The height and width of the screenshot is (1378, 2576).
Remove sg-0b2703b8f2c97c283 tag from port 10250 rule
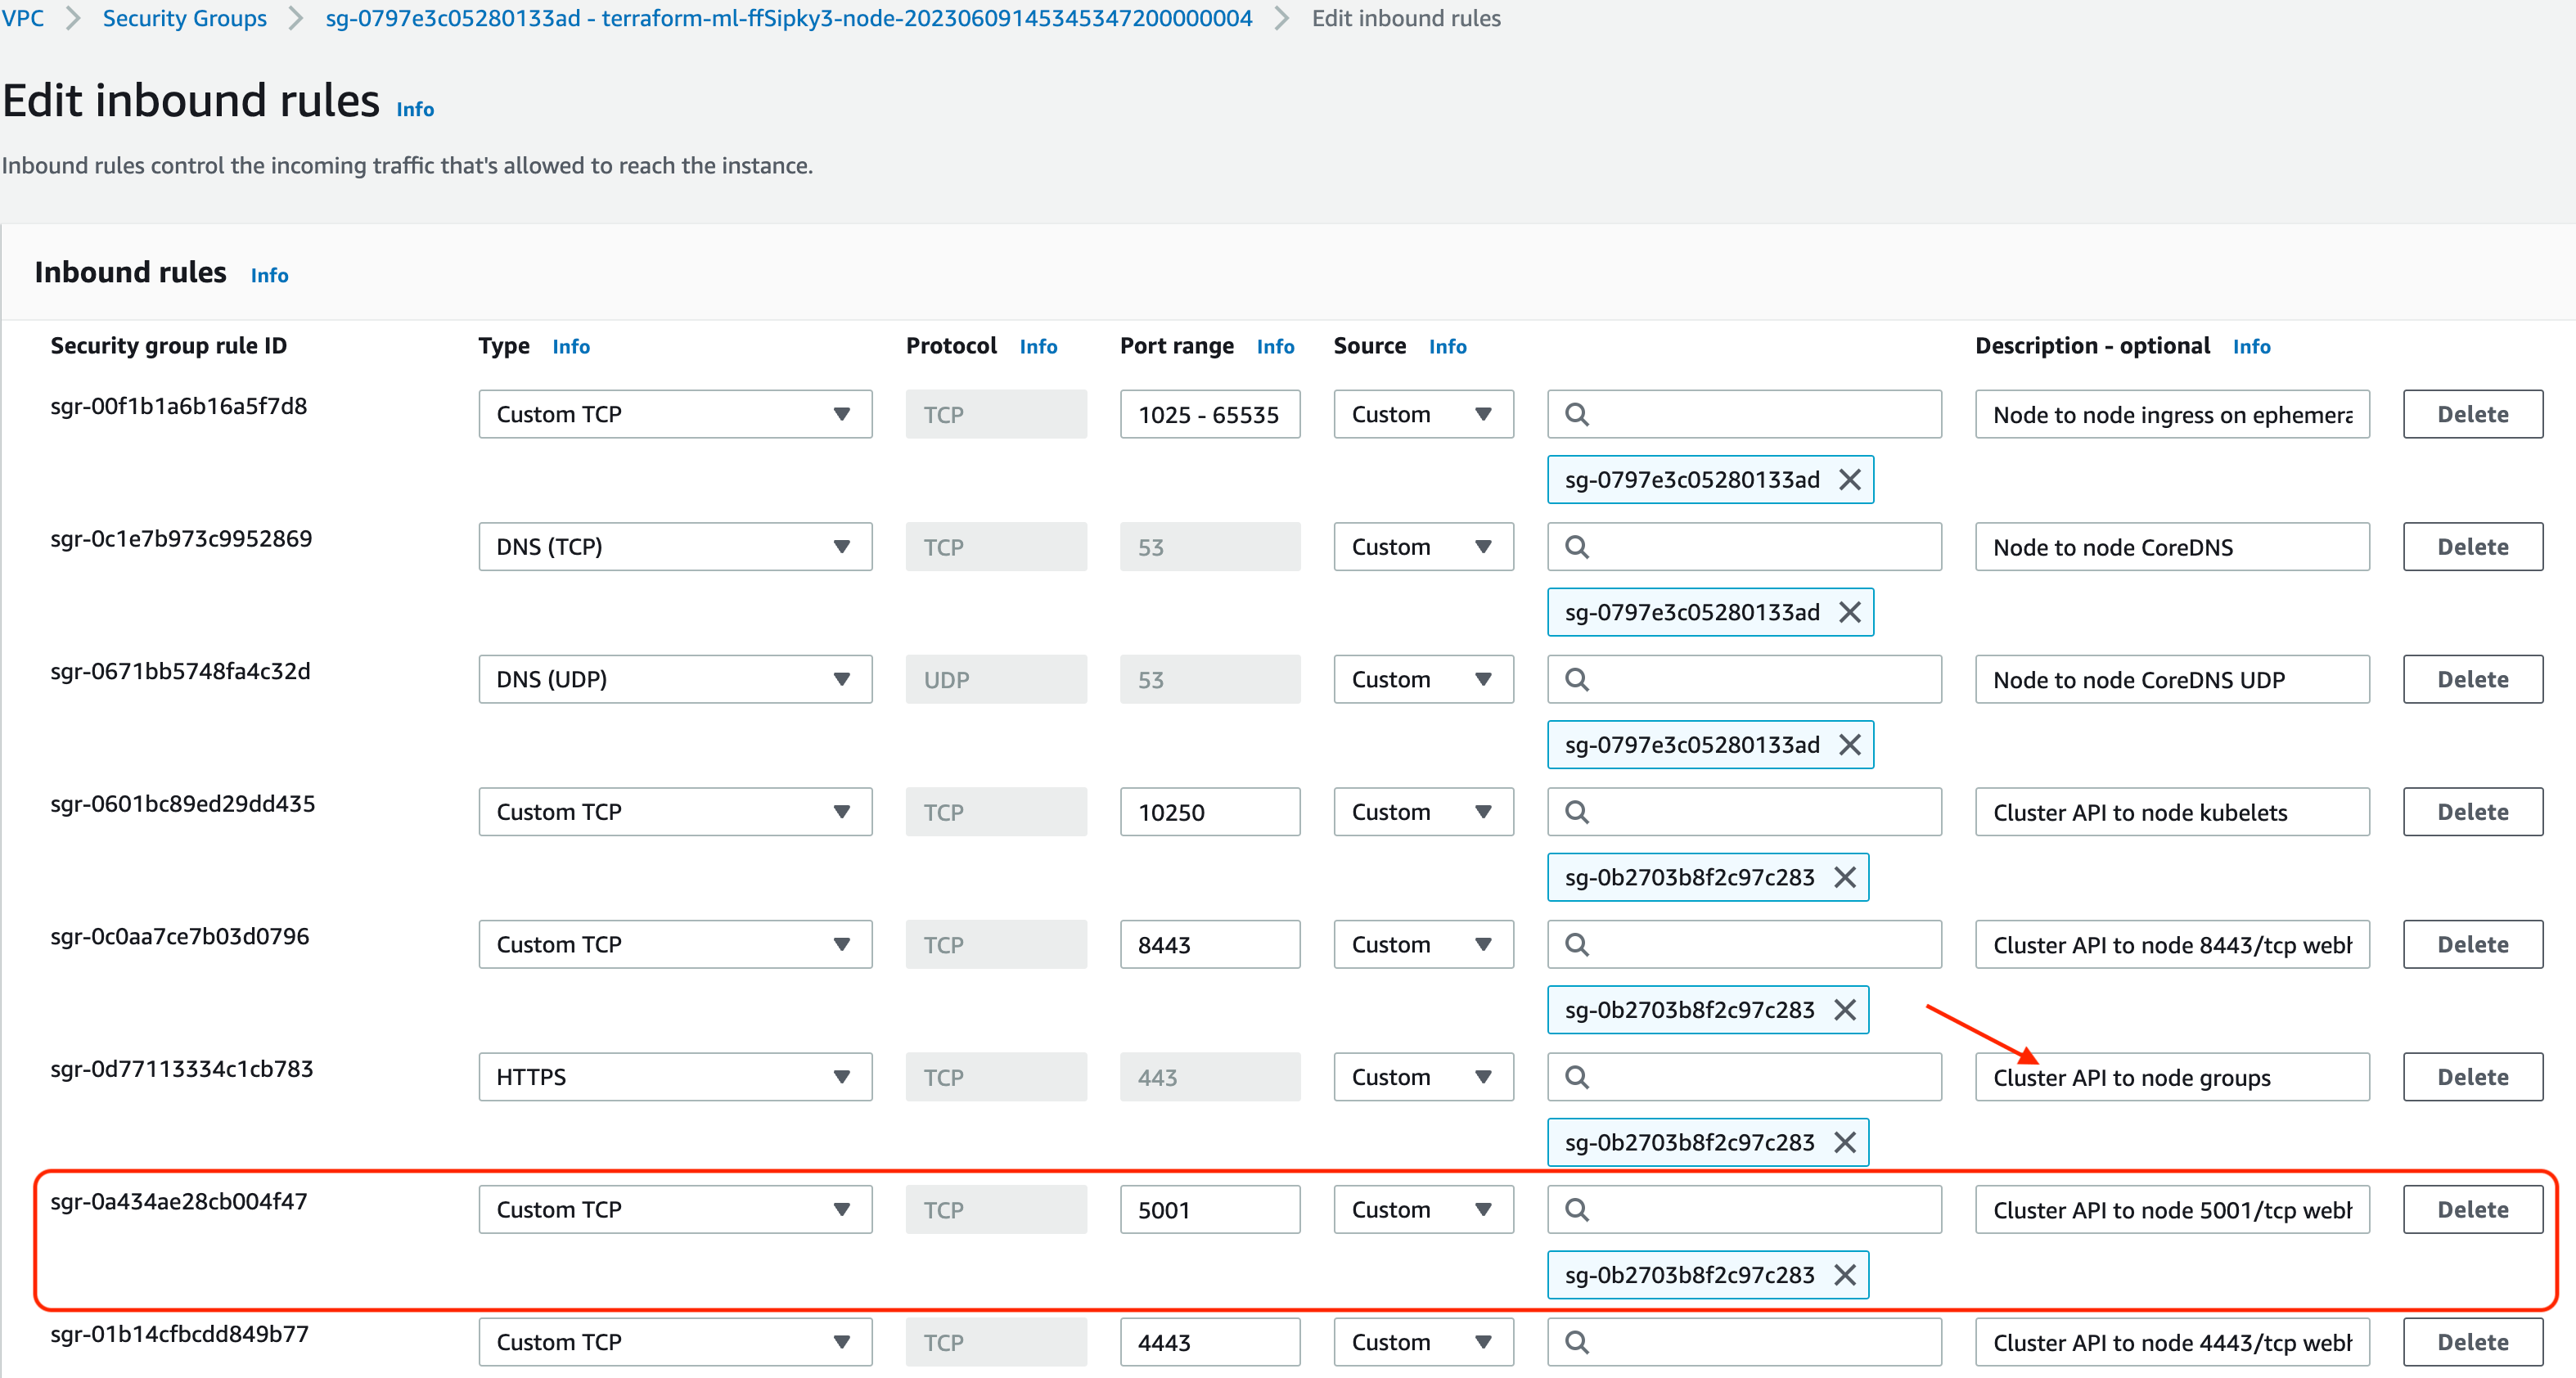pos(1844,877)
